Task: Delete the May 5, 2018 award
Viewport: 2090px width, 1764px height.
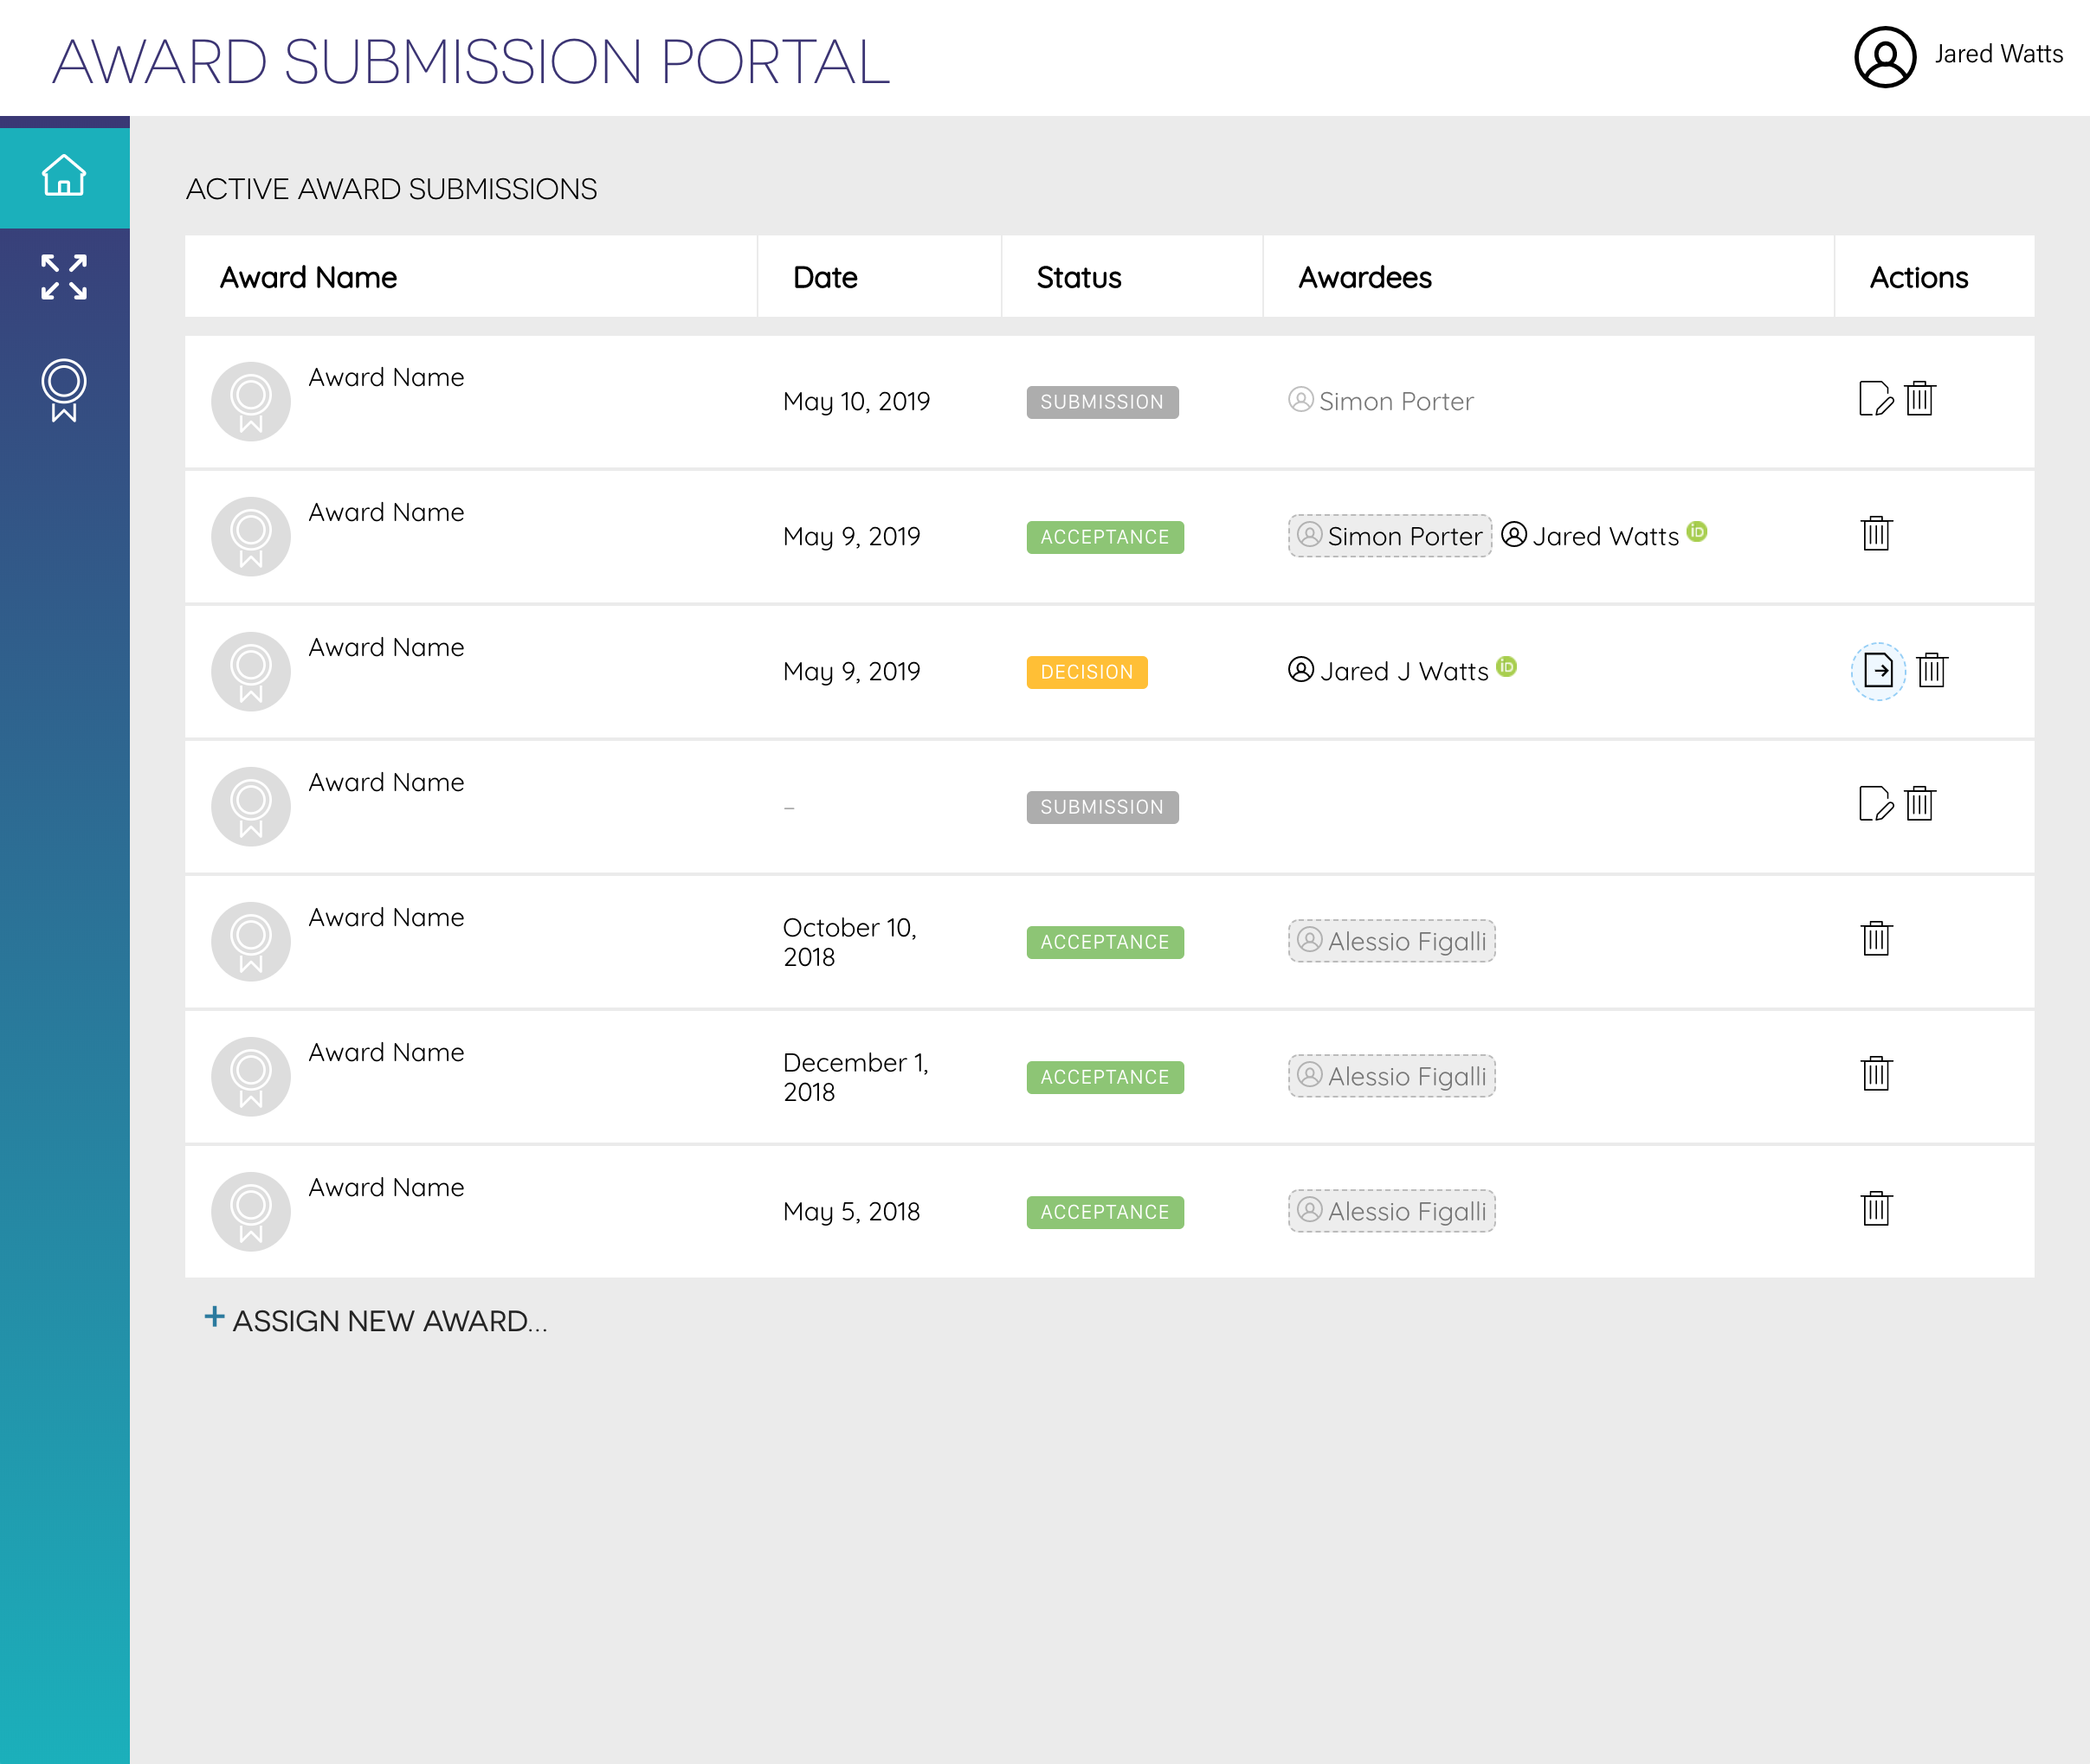Action: pyautogui.click(x=1876, y=1209)
